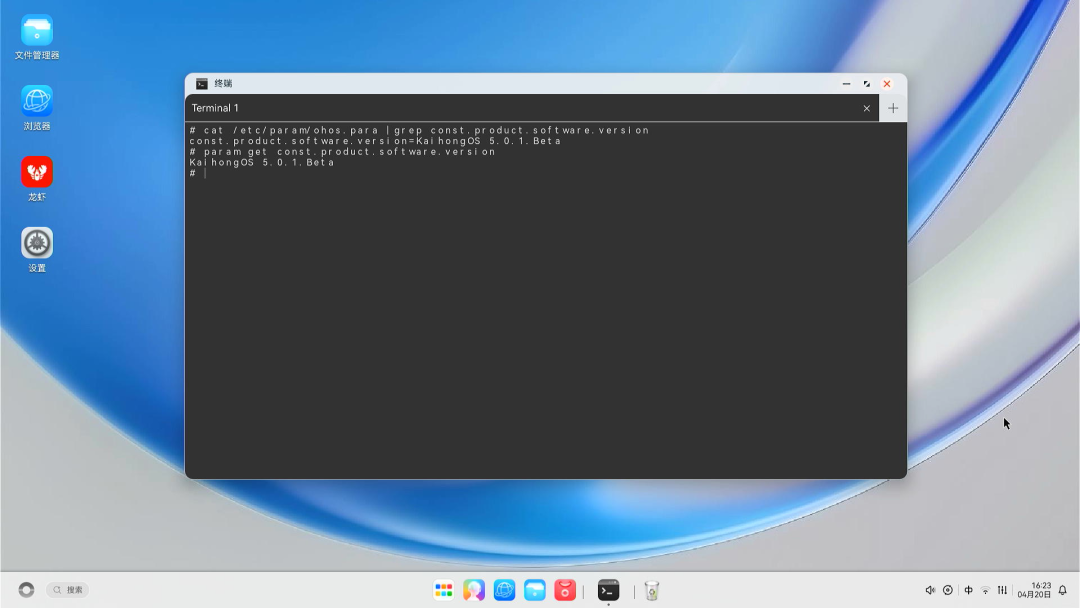Viewport: 1080px width, 608px height.
Task: Click the 'KaihongOS 5.0.1.Beta' output line
Action: 262,163
